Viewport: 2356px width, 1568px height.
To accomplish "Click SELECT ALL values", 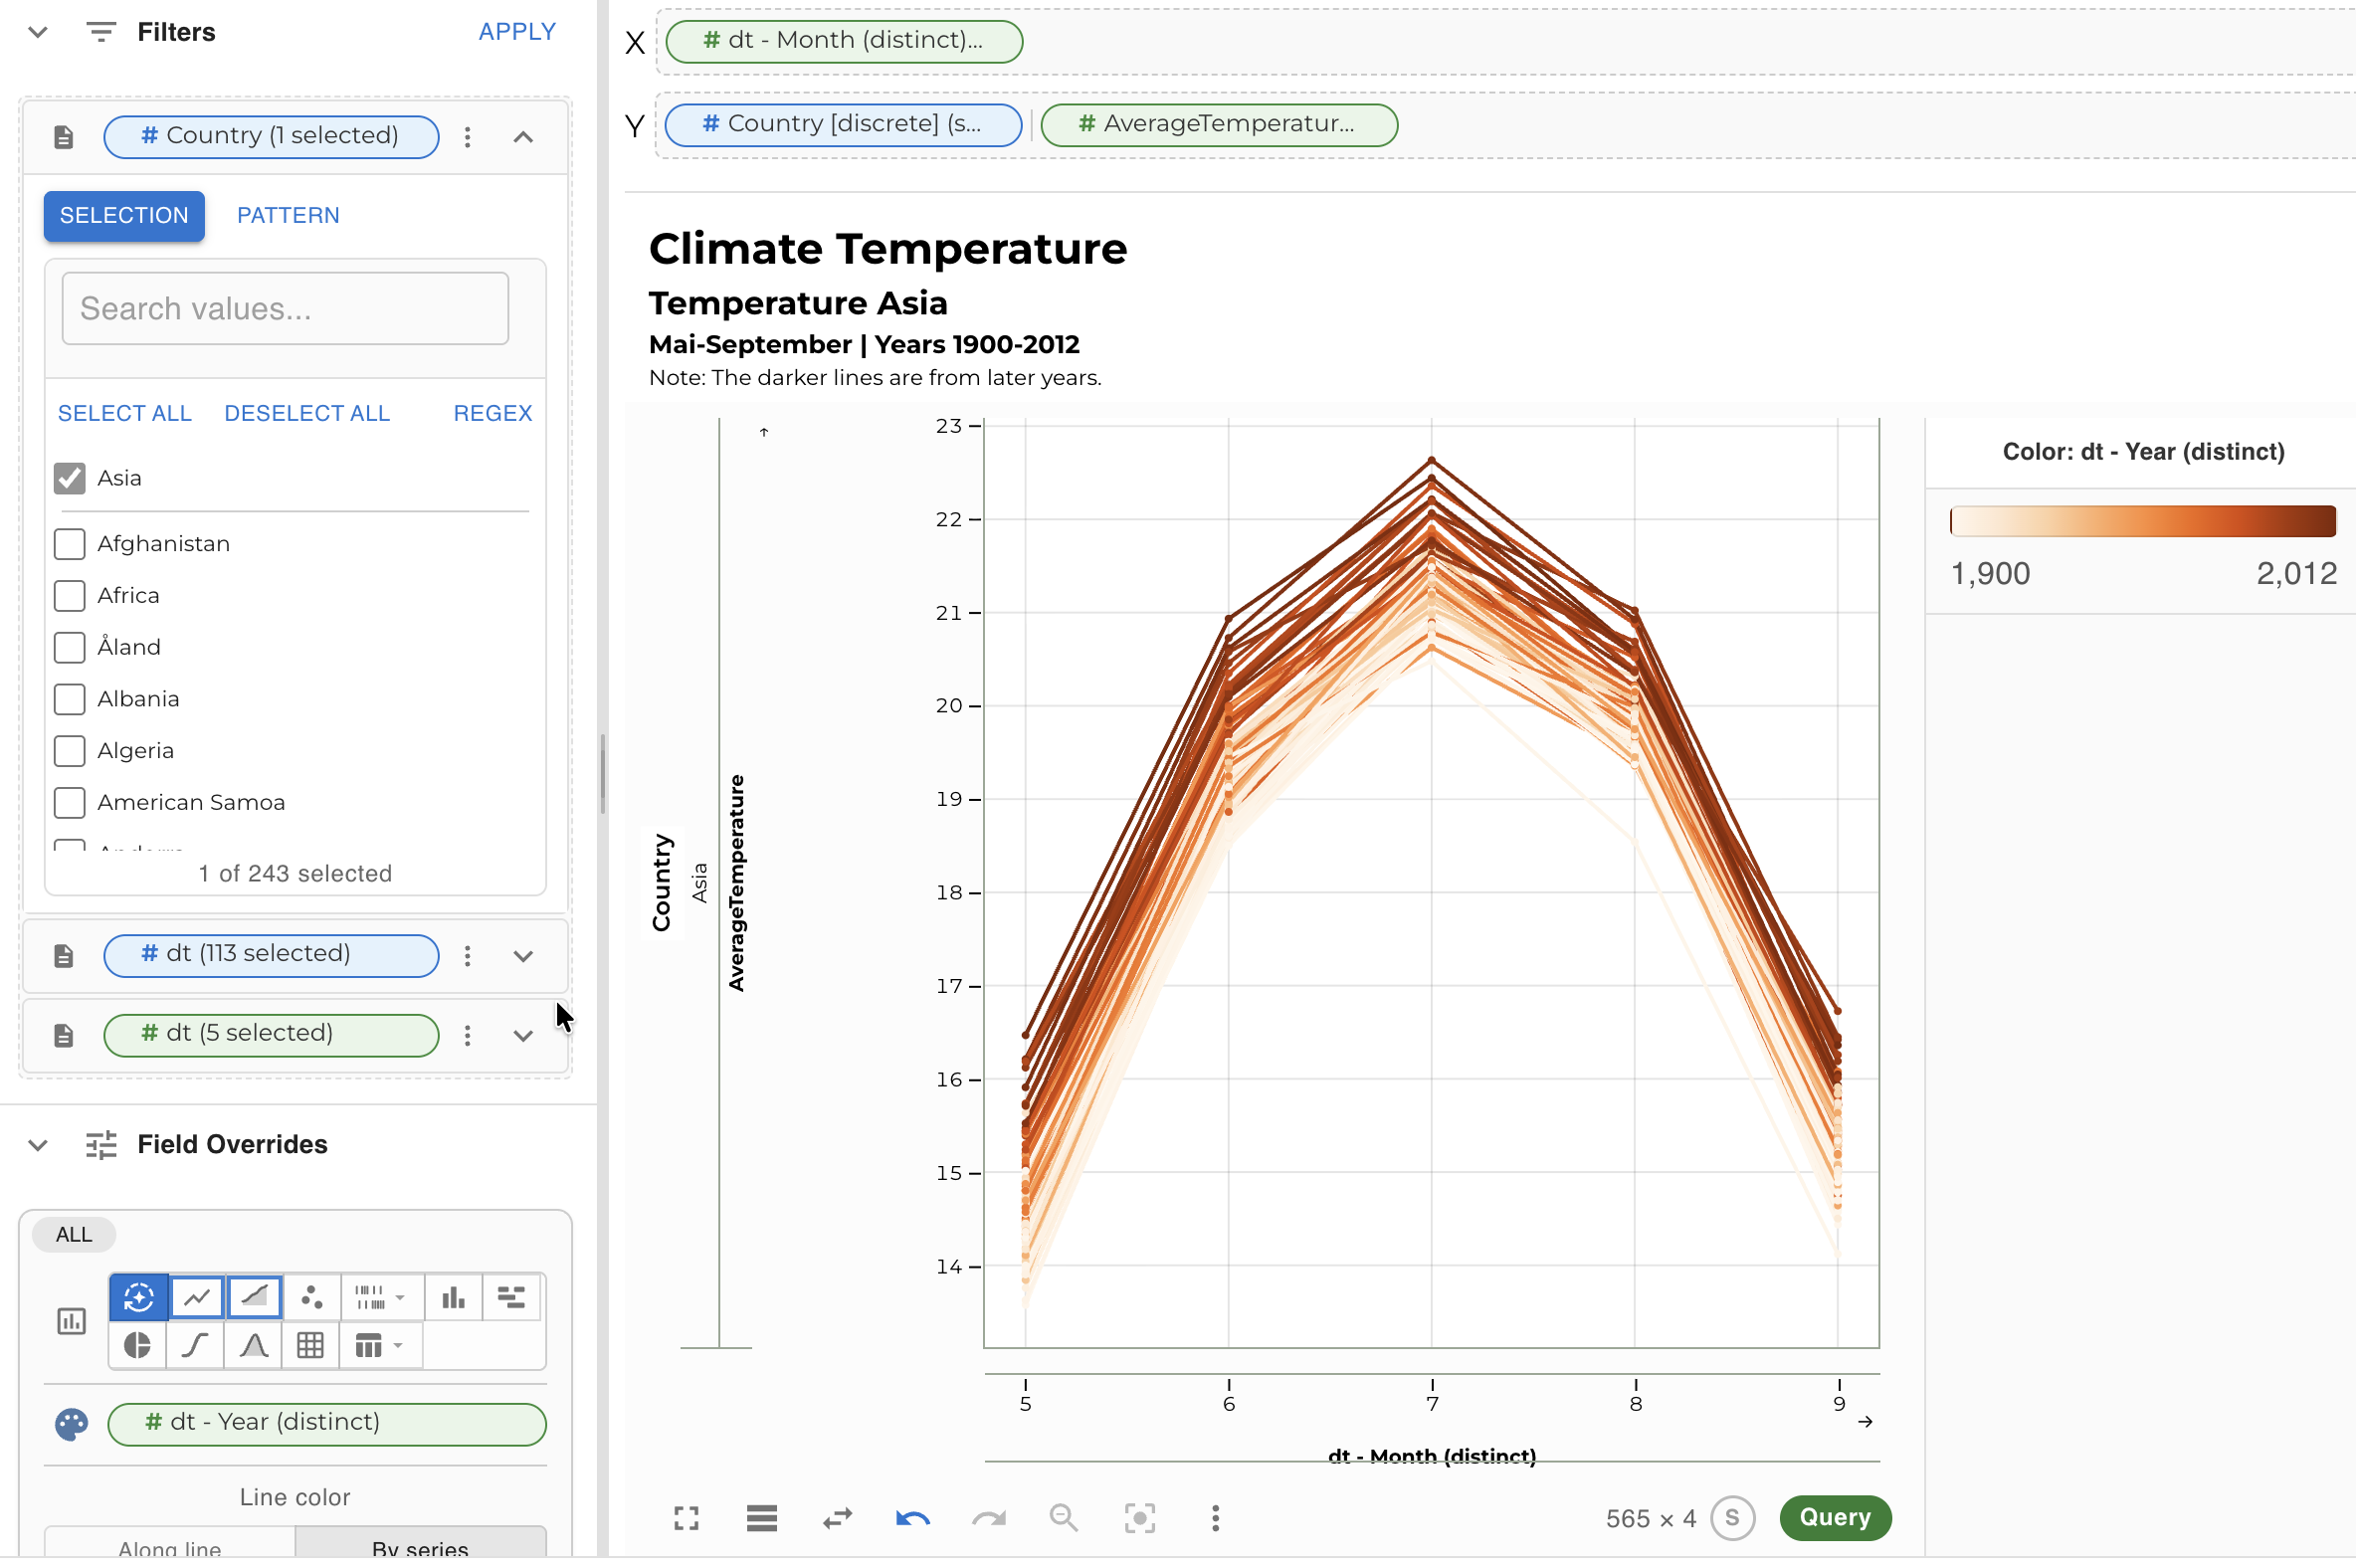I will click(x=125, y=414).
